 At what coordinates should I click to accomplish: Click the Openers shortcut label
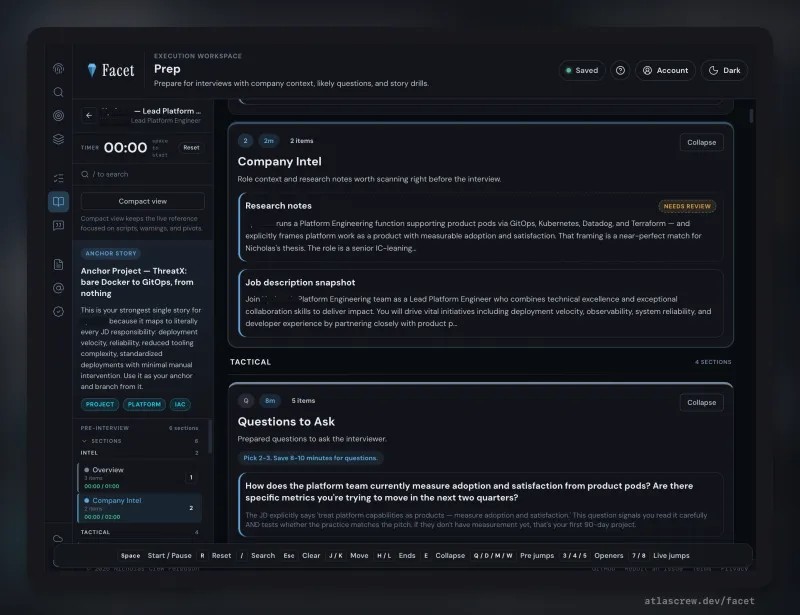609,555
